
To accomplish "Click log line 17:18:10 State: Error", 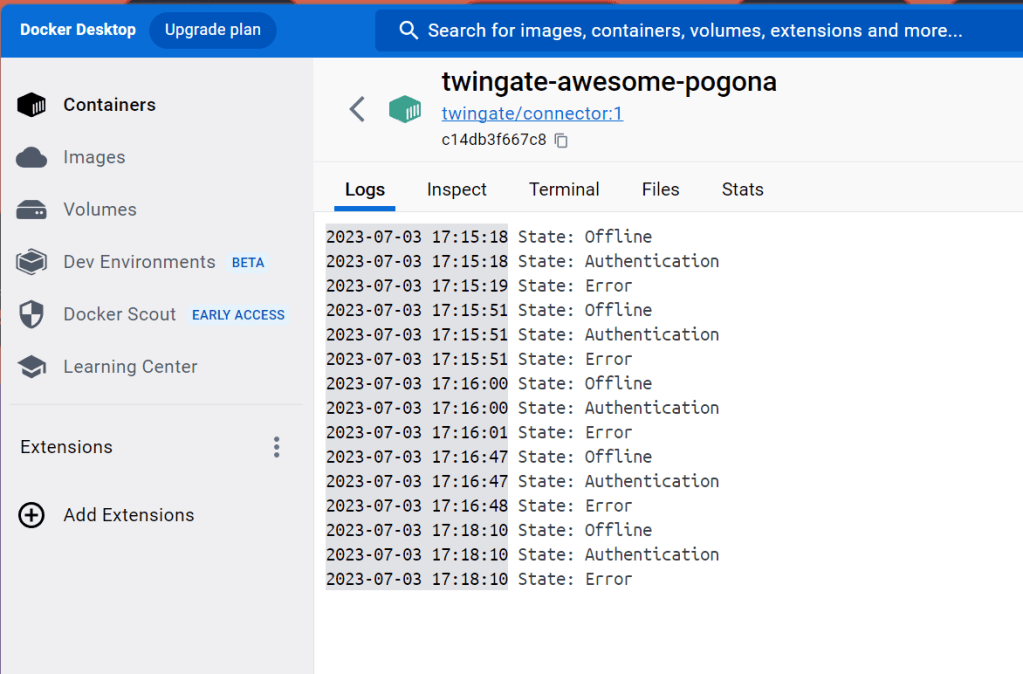I will pyautogui.click(x=479, y=579).
